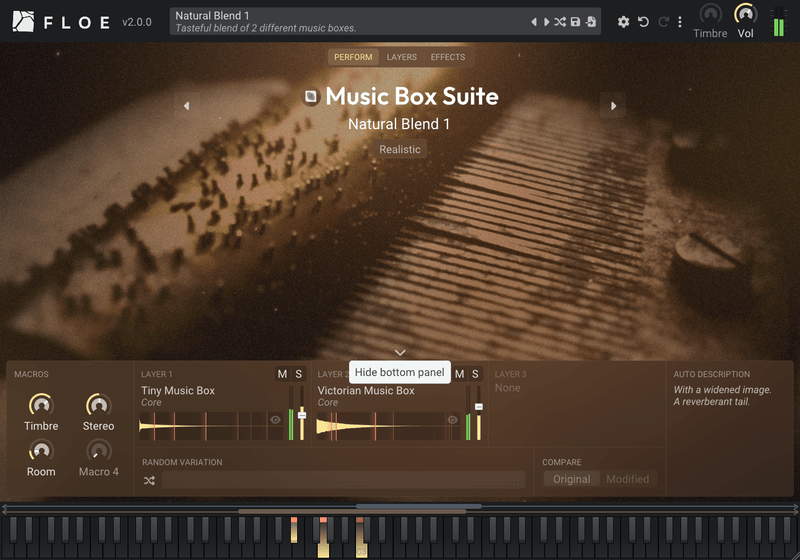Click the Music Box Suite title

tap(412, 96)
